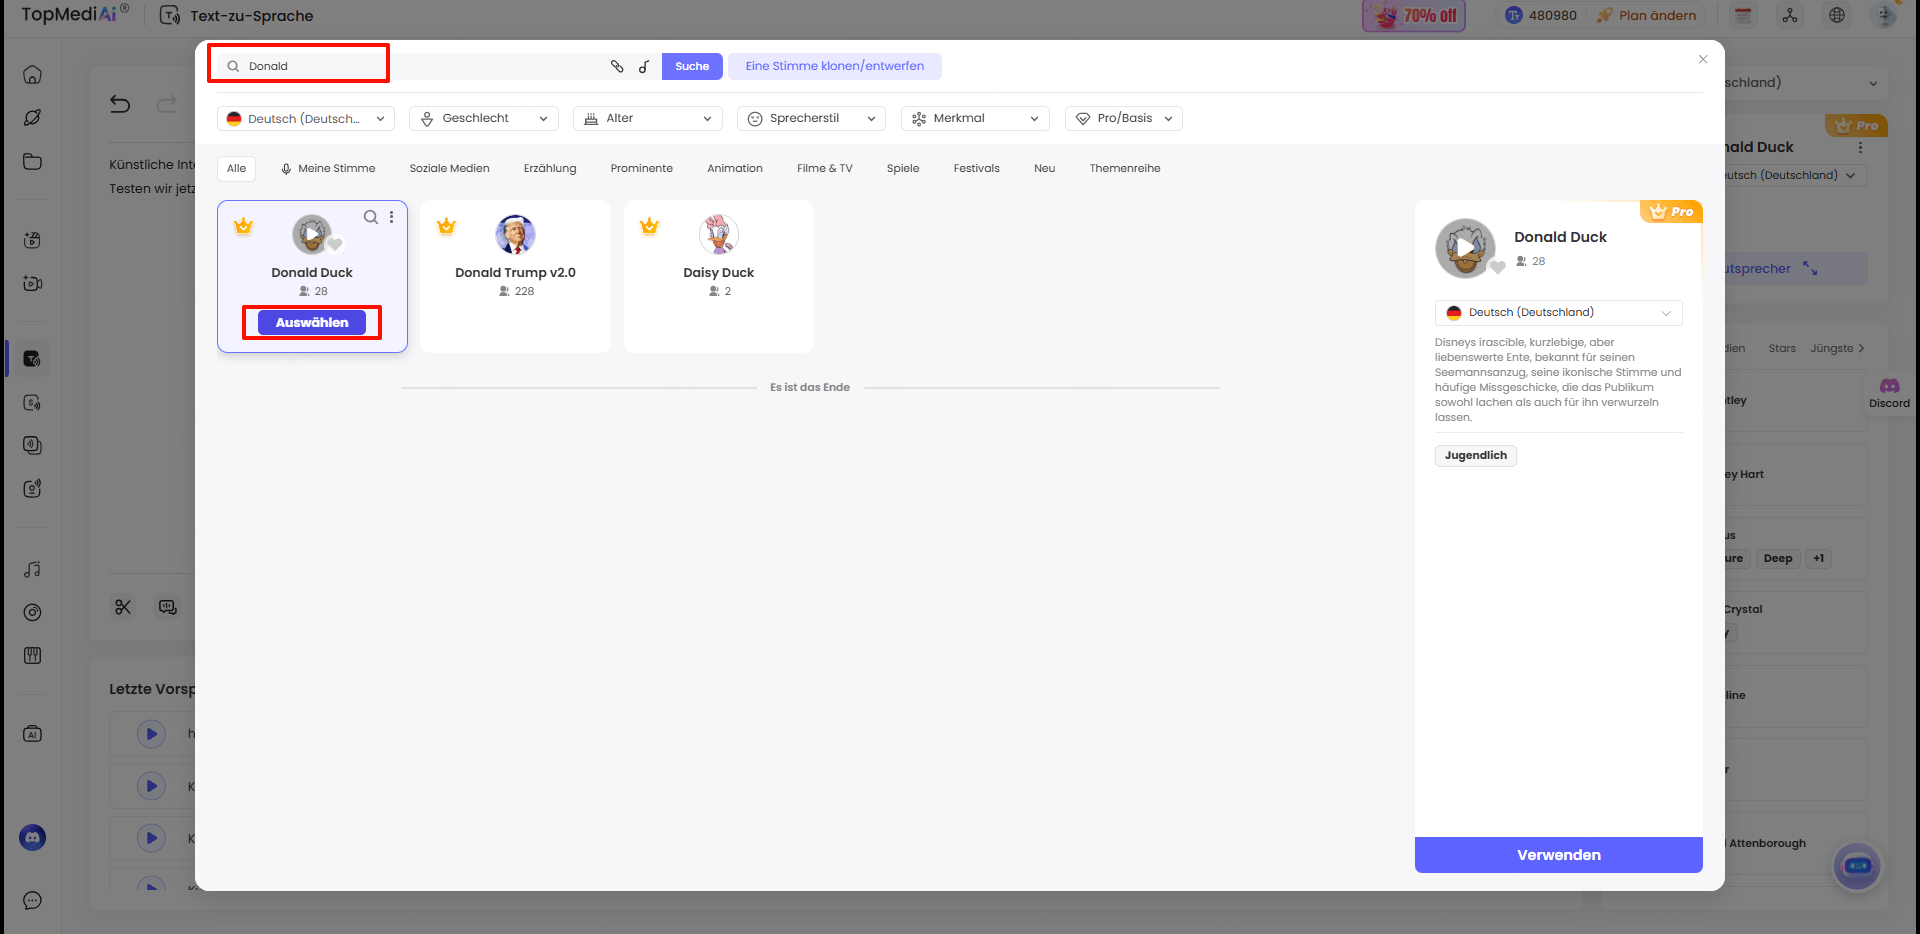Open the Sprecherstil filter dropdown
The height and width of the screenshot is (934, 1920).
[811, 118]
